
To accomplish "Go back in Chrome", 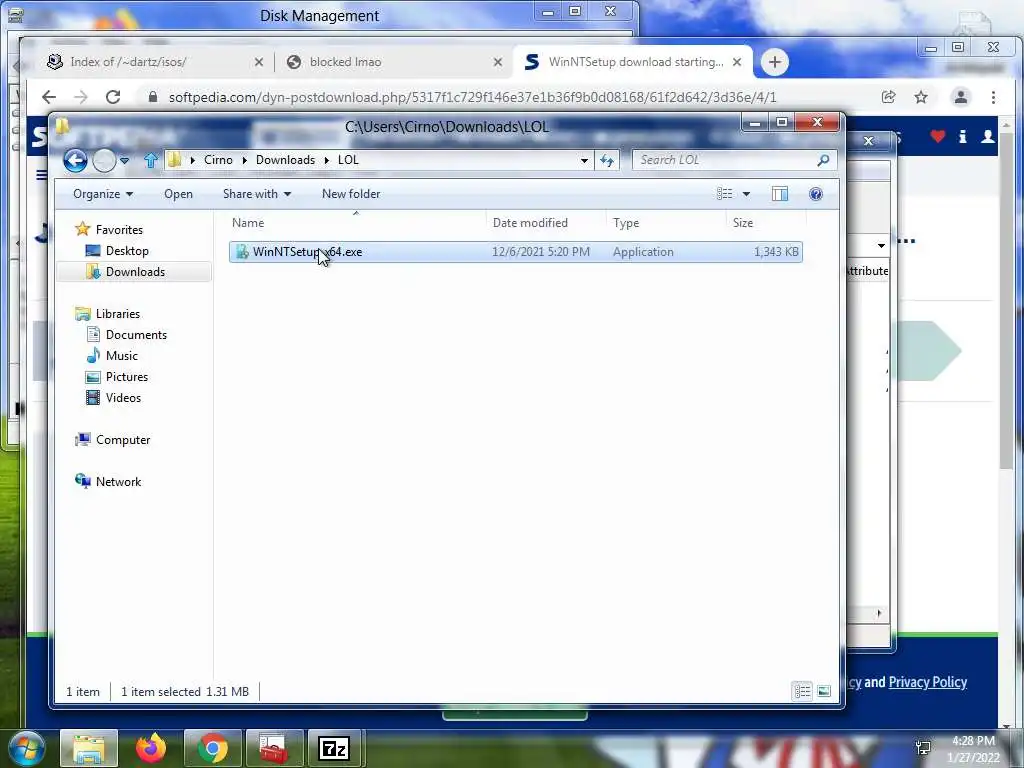I will tap(49, 97).
